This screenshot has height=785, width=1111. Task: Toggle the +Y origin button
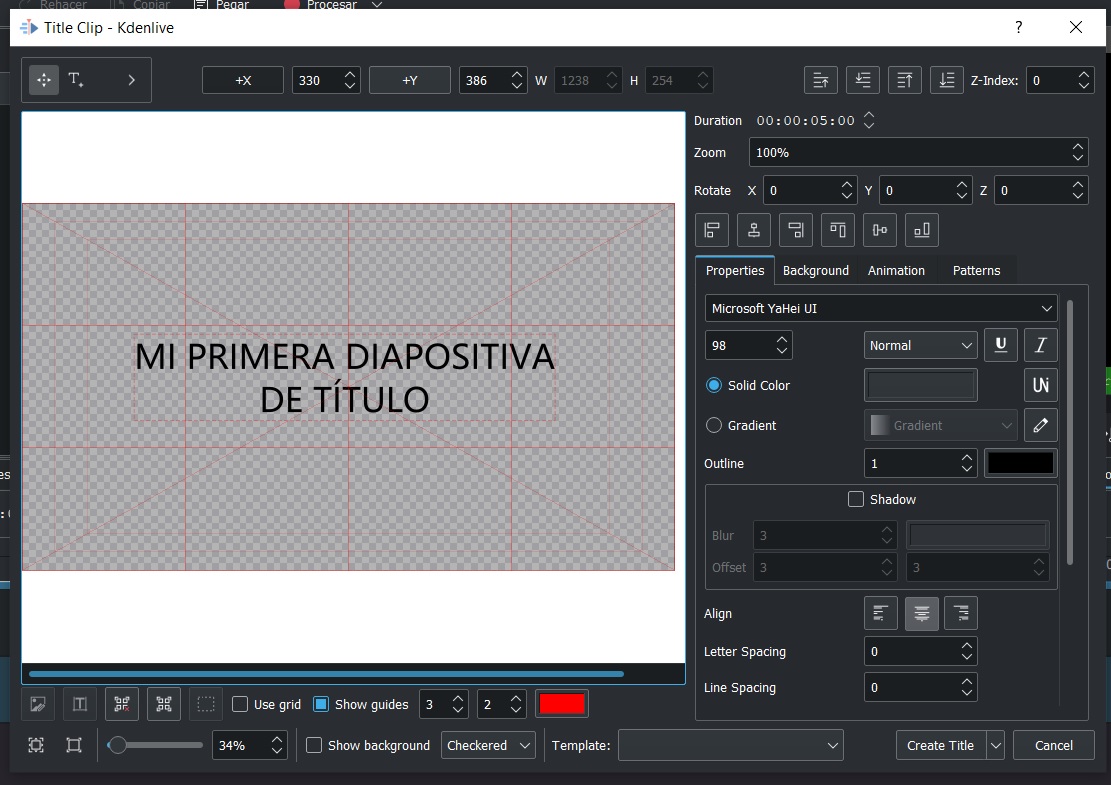(x=410, y=80)
